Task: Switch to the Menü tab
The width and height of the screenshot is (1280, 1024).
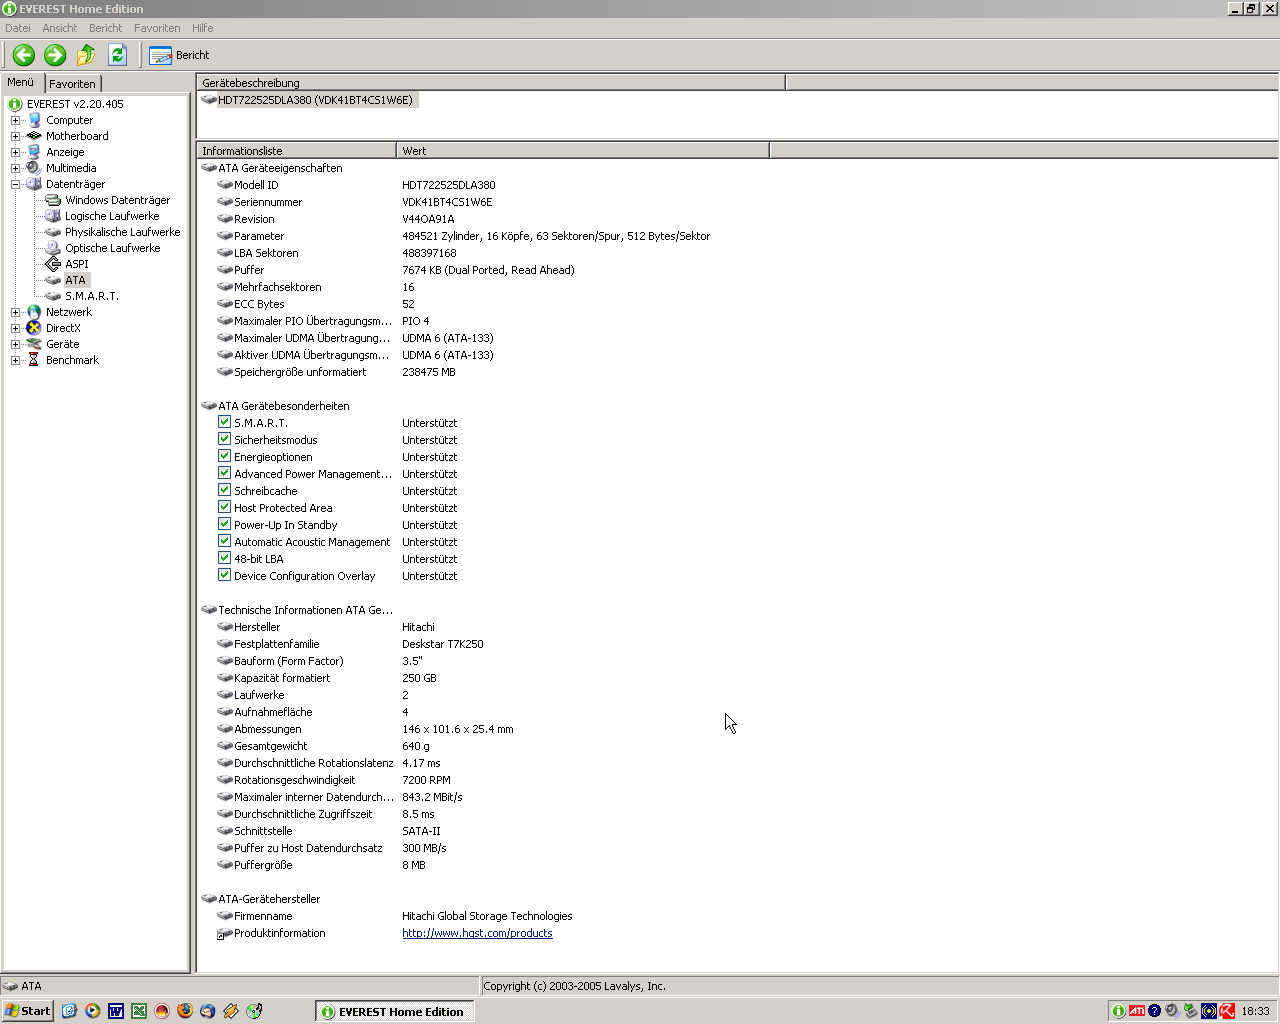Action: (x=21, y=82)
